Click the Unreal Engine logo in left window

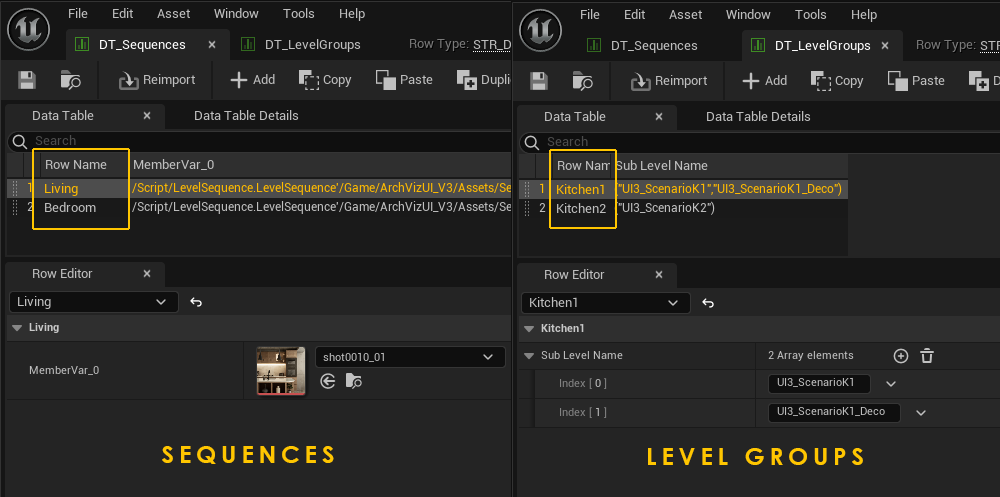[28, 31]
